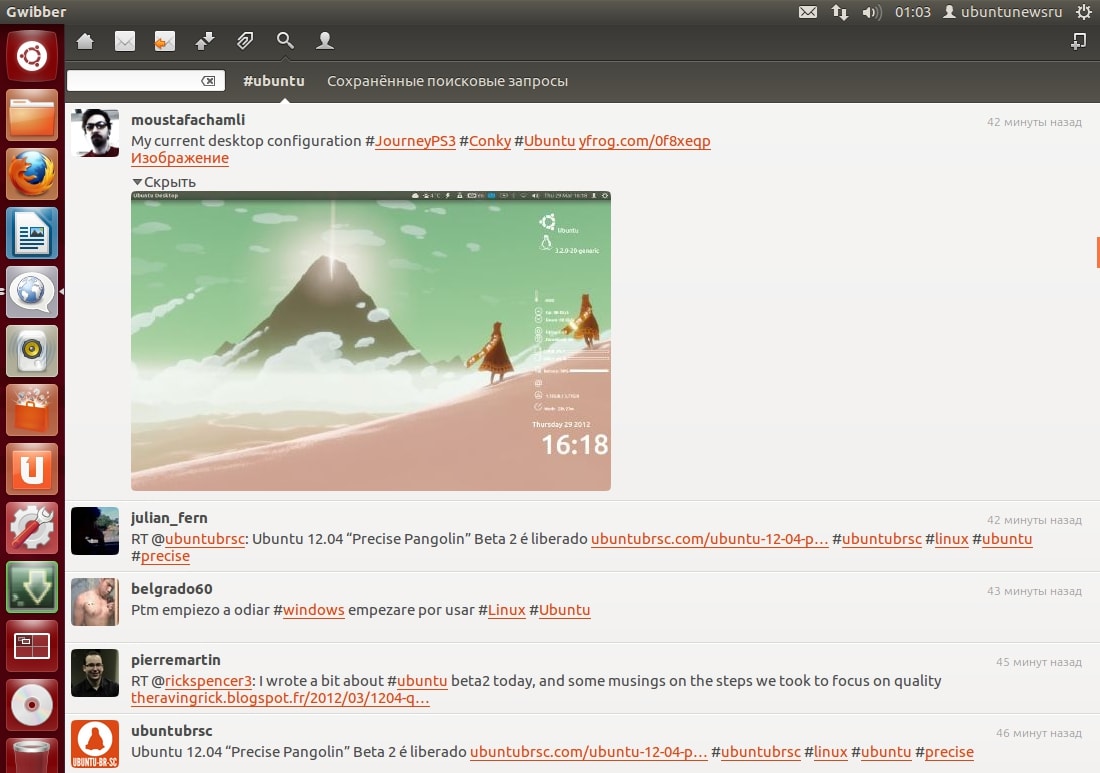Click the search text input field
This screenshot has width=1100, height=773.
(146, 81)
